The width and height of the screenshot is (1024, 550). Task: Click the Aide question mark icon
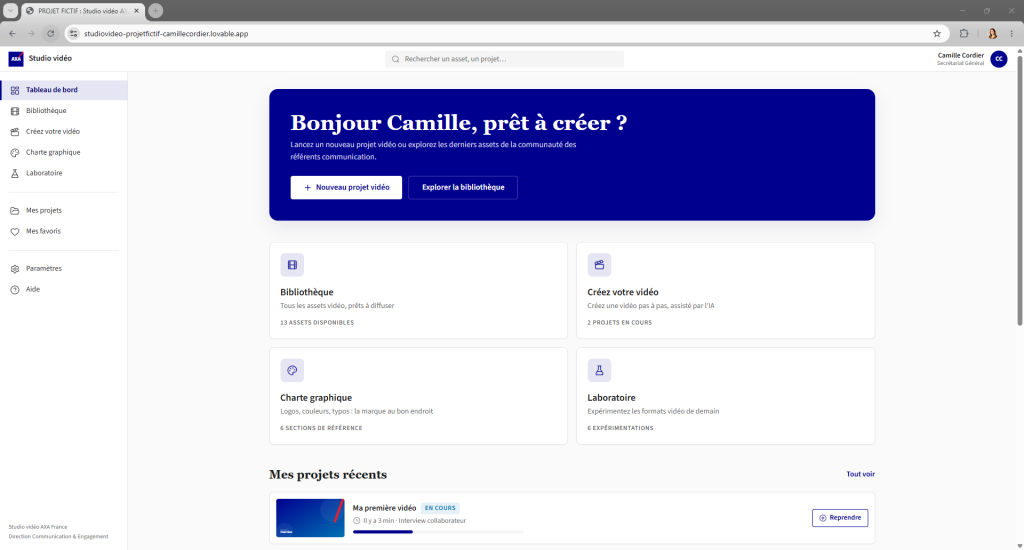[15, 290]
